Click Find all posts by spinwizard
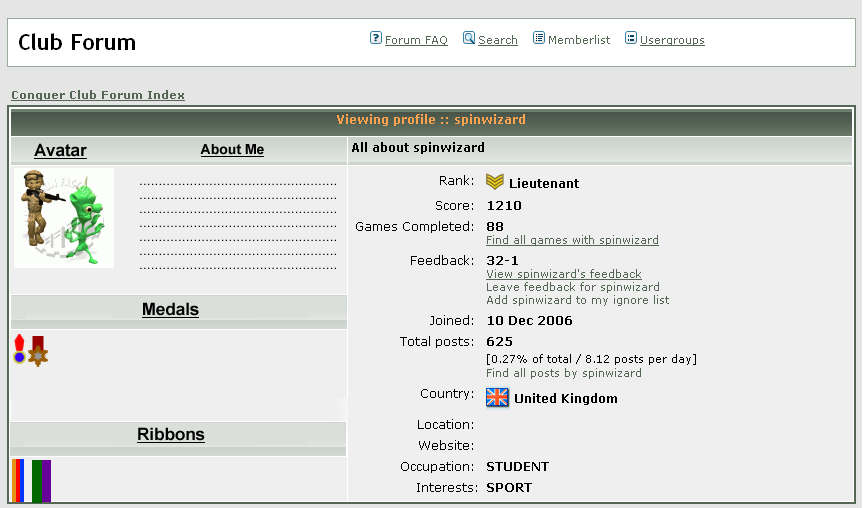Screen dimensions: 864x508 click(564, 373)
